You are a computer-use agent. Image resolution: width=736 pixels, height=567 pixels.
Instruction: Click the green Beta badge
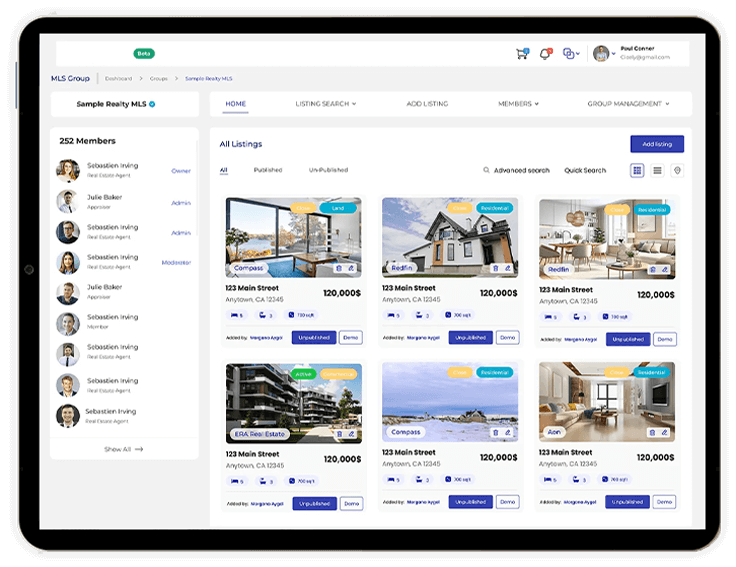[144, 54]
